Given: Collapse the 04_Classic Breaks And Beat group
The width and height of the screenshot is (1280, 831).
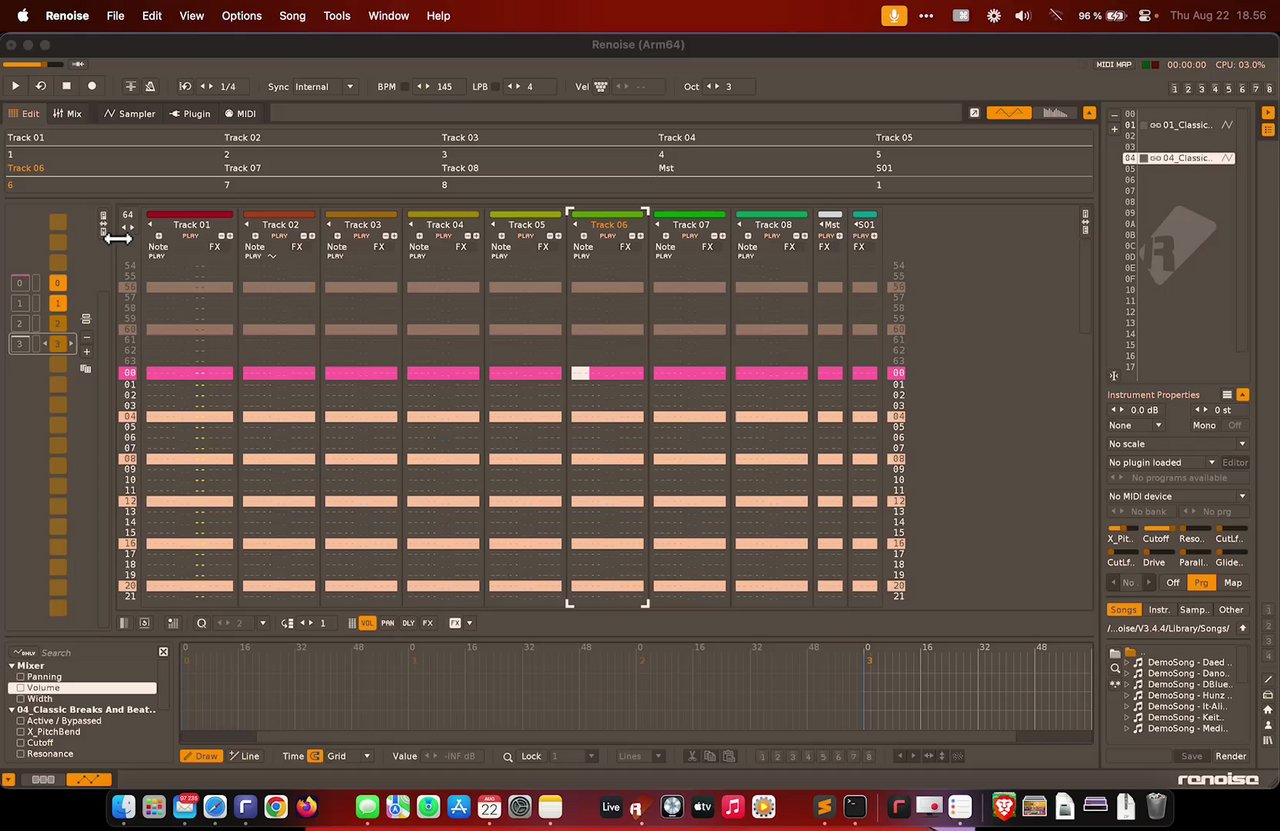Looking at the screenshot, I should point(13,710).
